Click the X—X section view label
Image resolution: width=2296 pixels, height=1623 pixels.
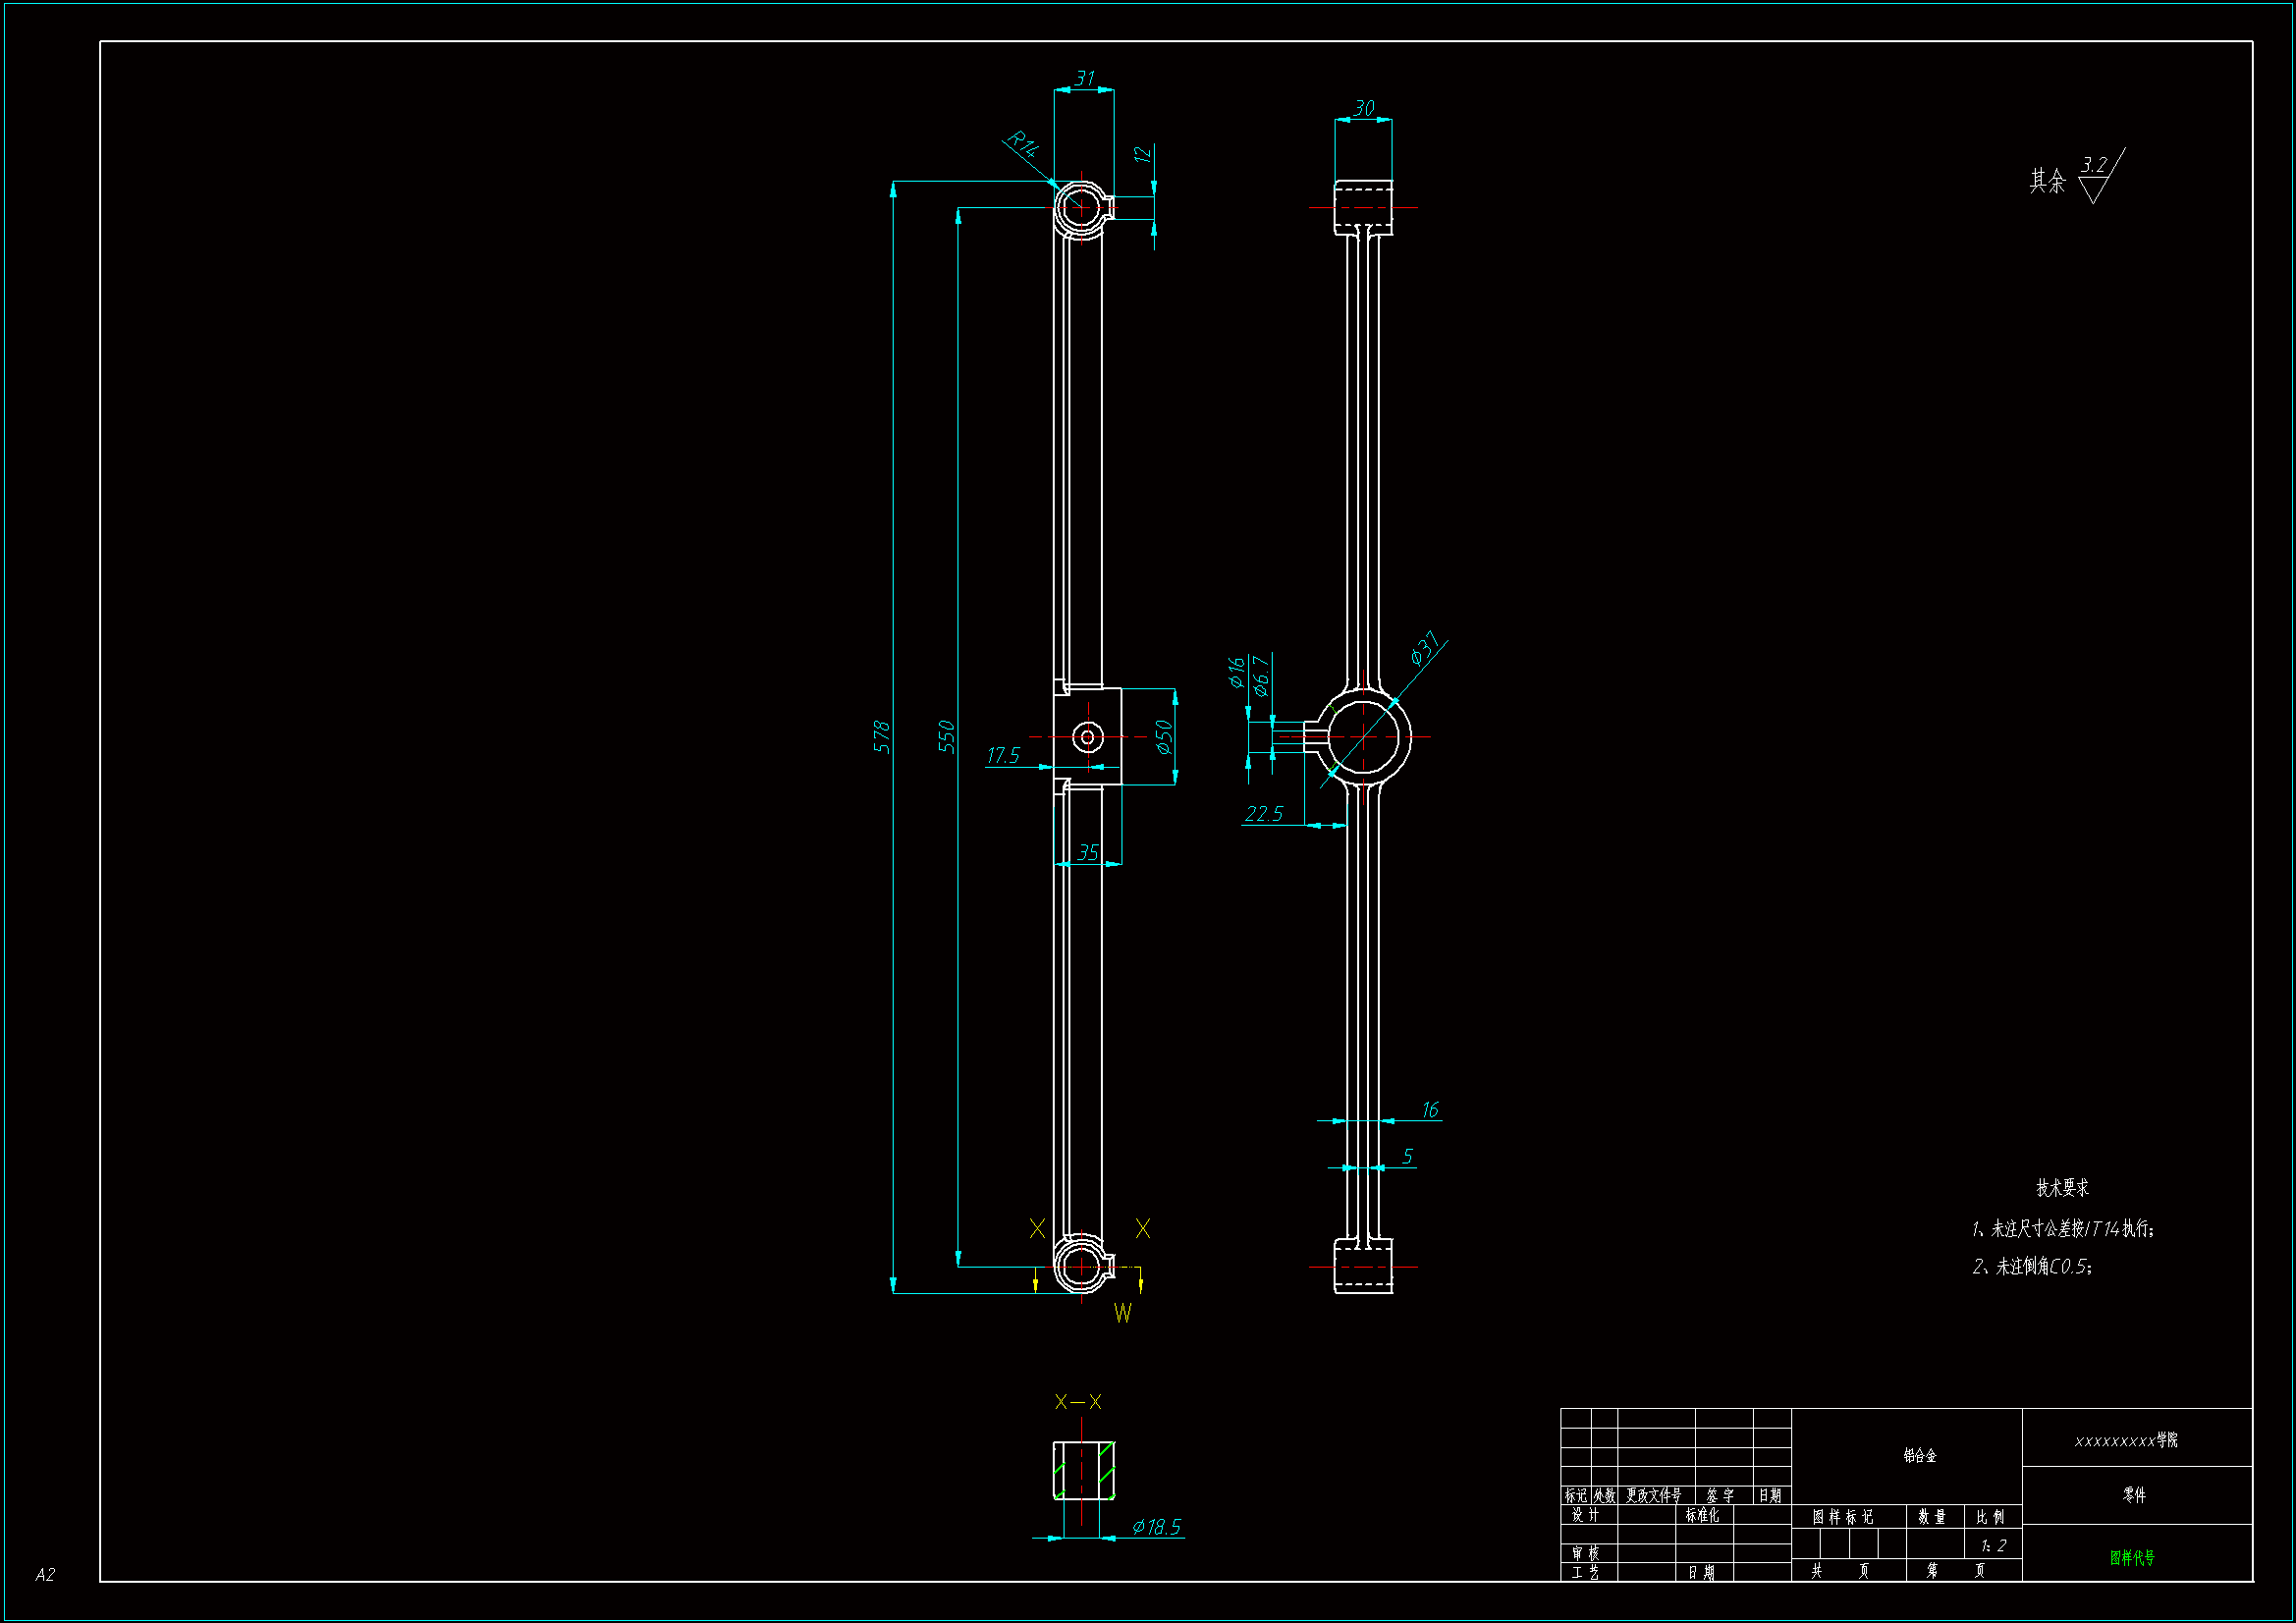(x=1078, y=1402)
